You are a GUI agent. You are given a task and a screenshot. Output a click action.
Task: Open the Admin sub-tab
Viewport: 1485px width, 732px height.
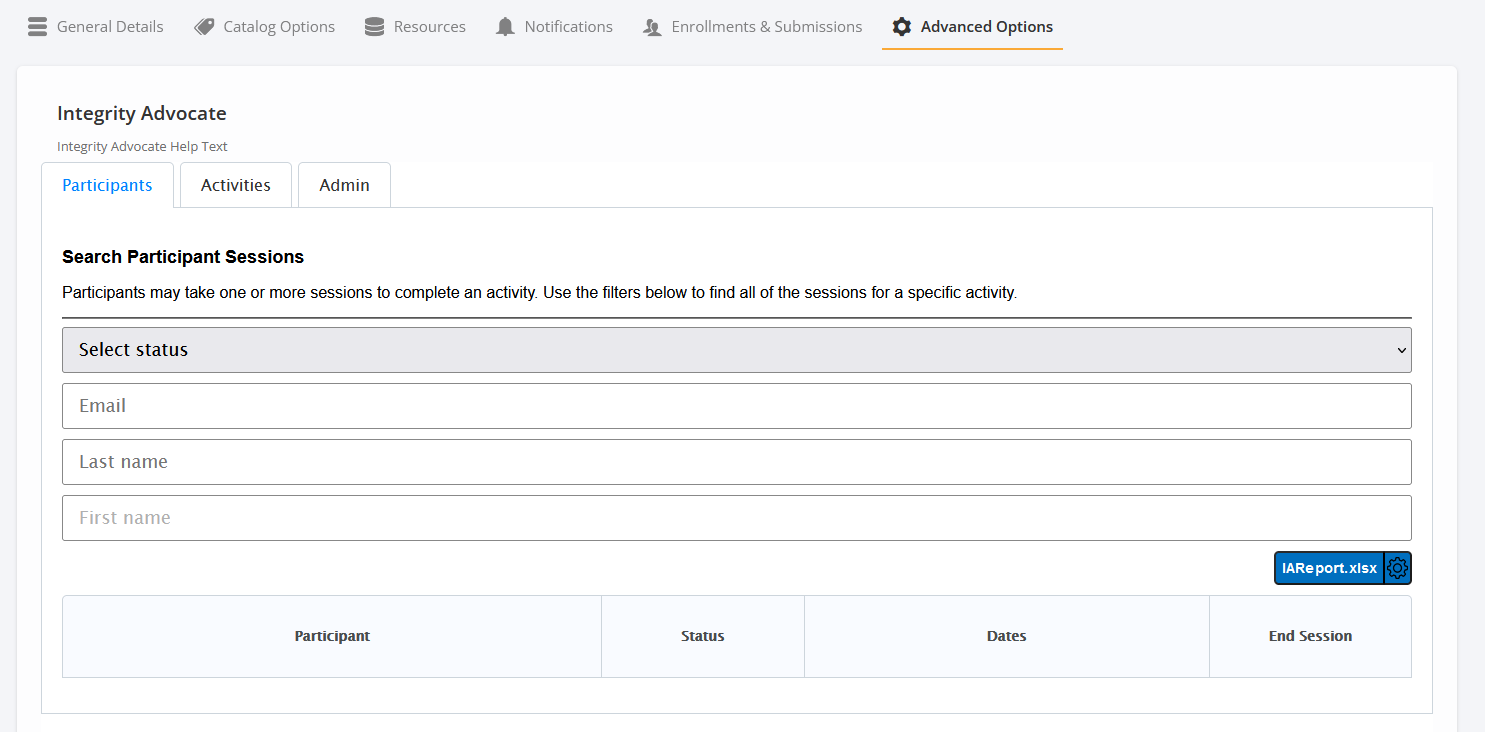(345, 185)
